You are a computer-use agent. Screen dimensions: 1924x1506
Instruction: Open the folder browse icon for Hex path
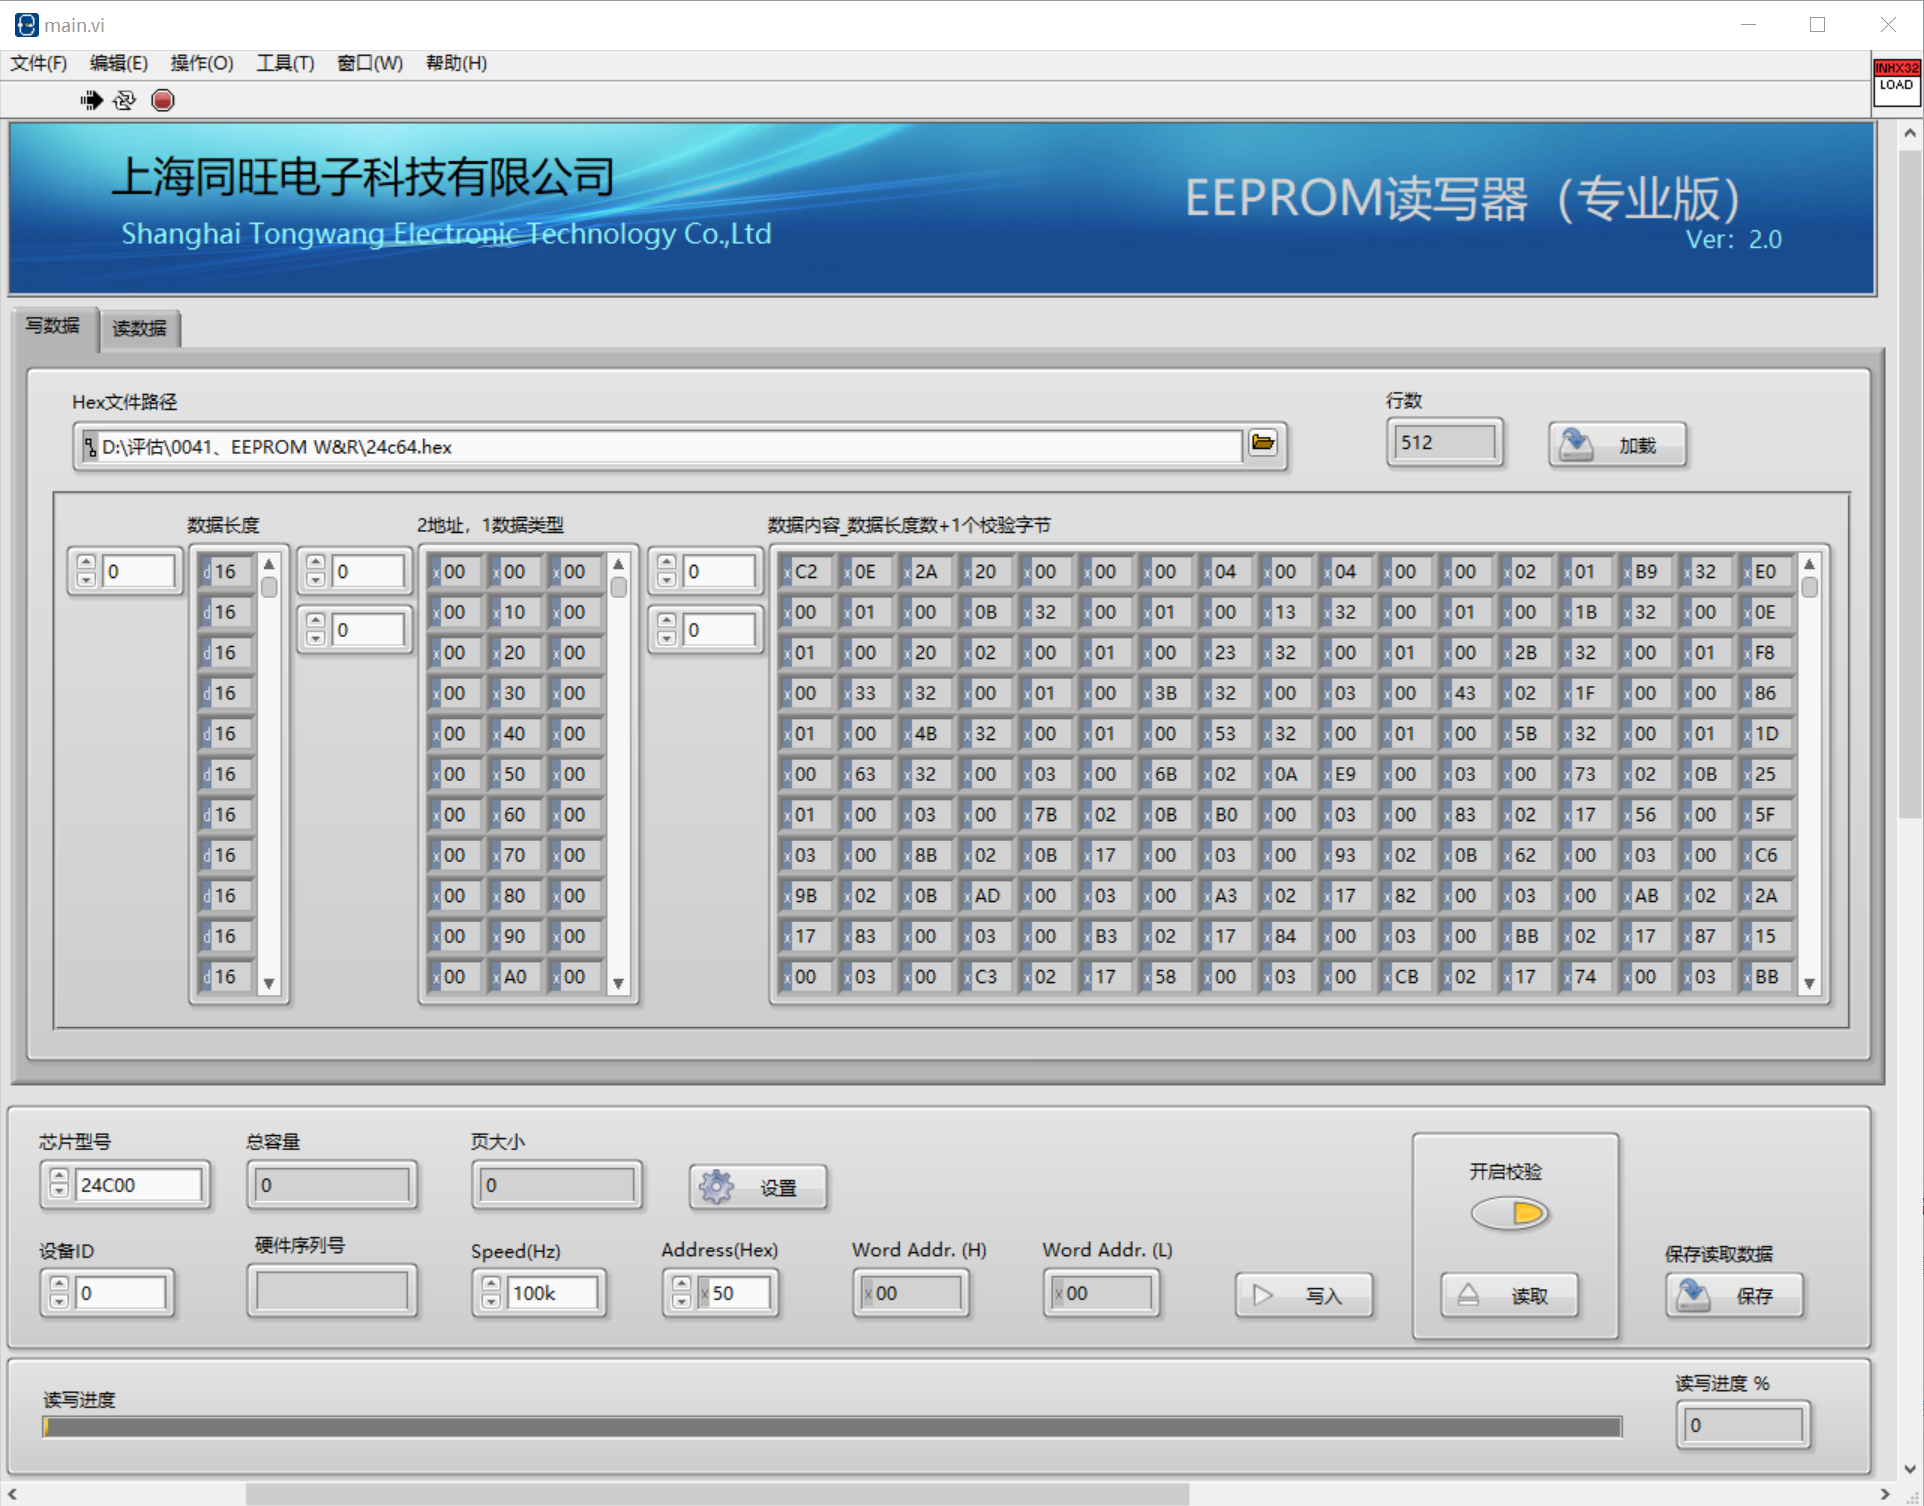click(x=1263, y=443)
